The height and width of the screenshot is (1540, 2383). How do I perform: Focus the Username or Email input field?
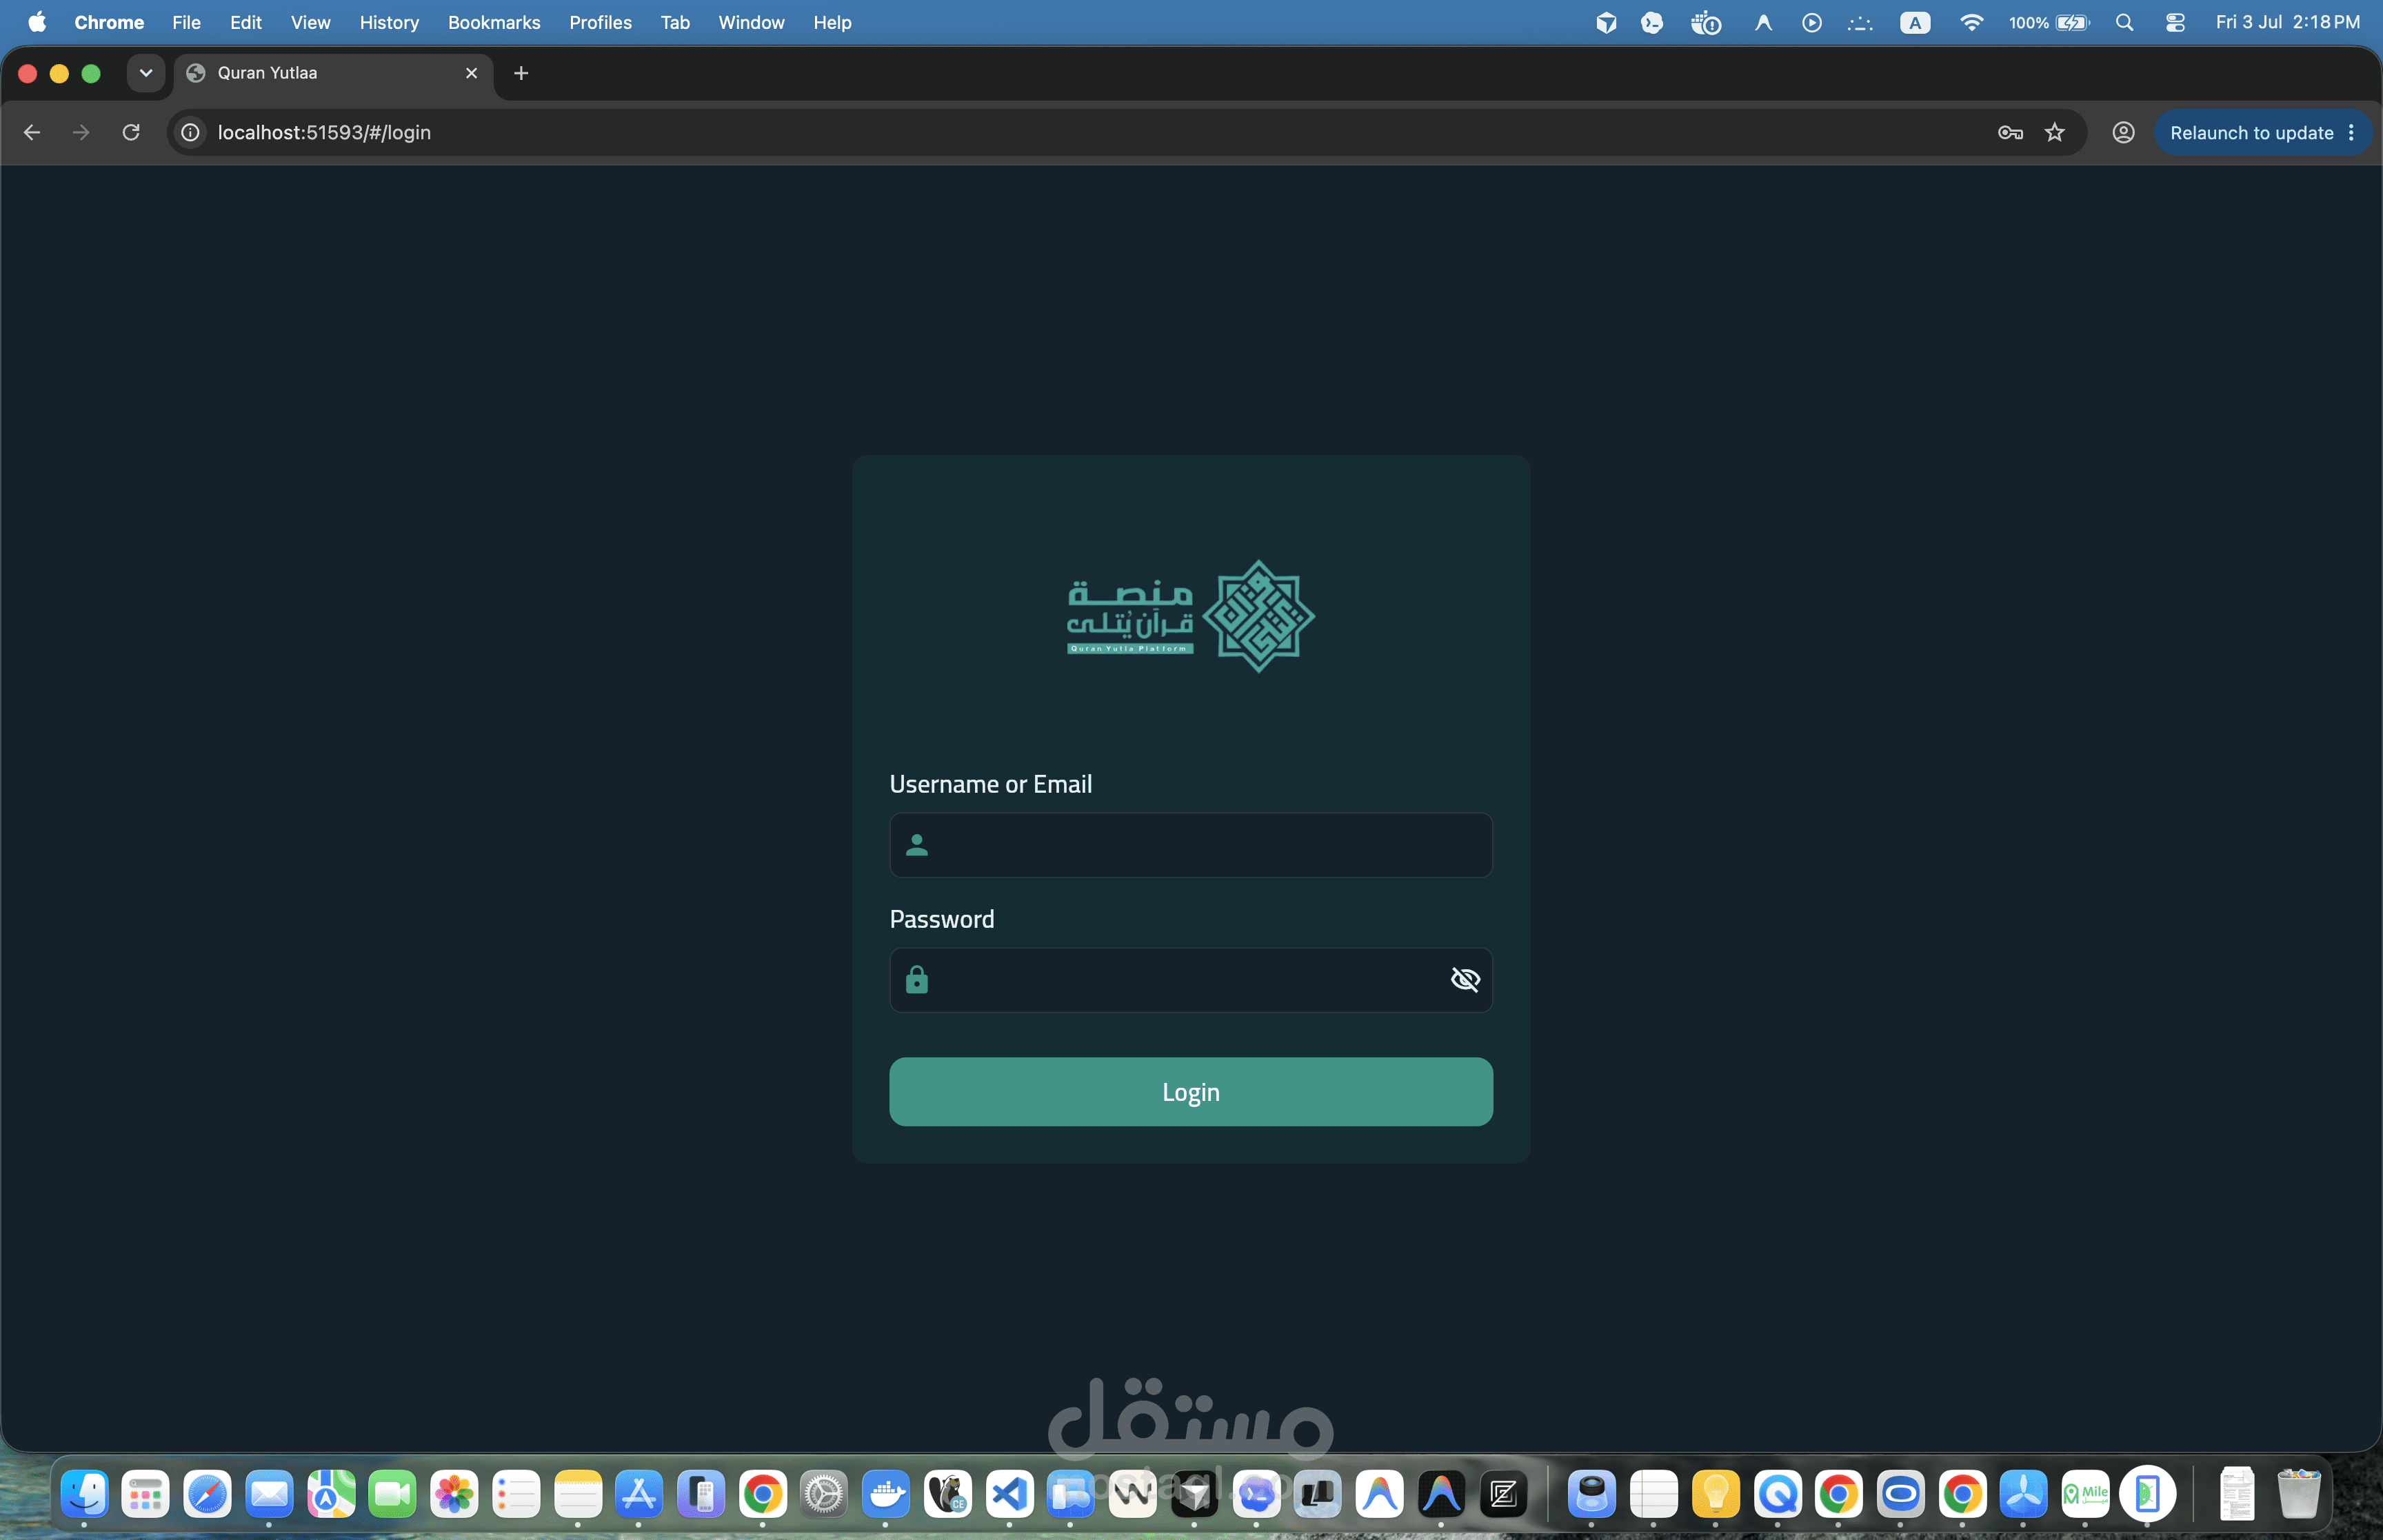coord(1191,845)
